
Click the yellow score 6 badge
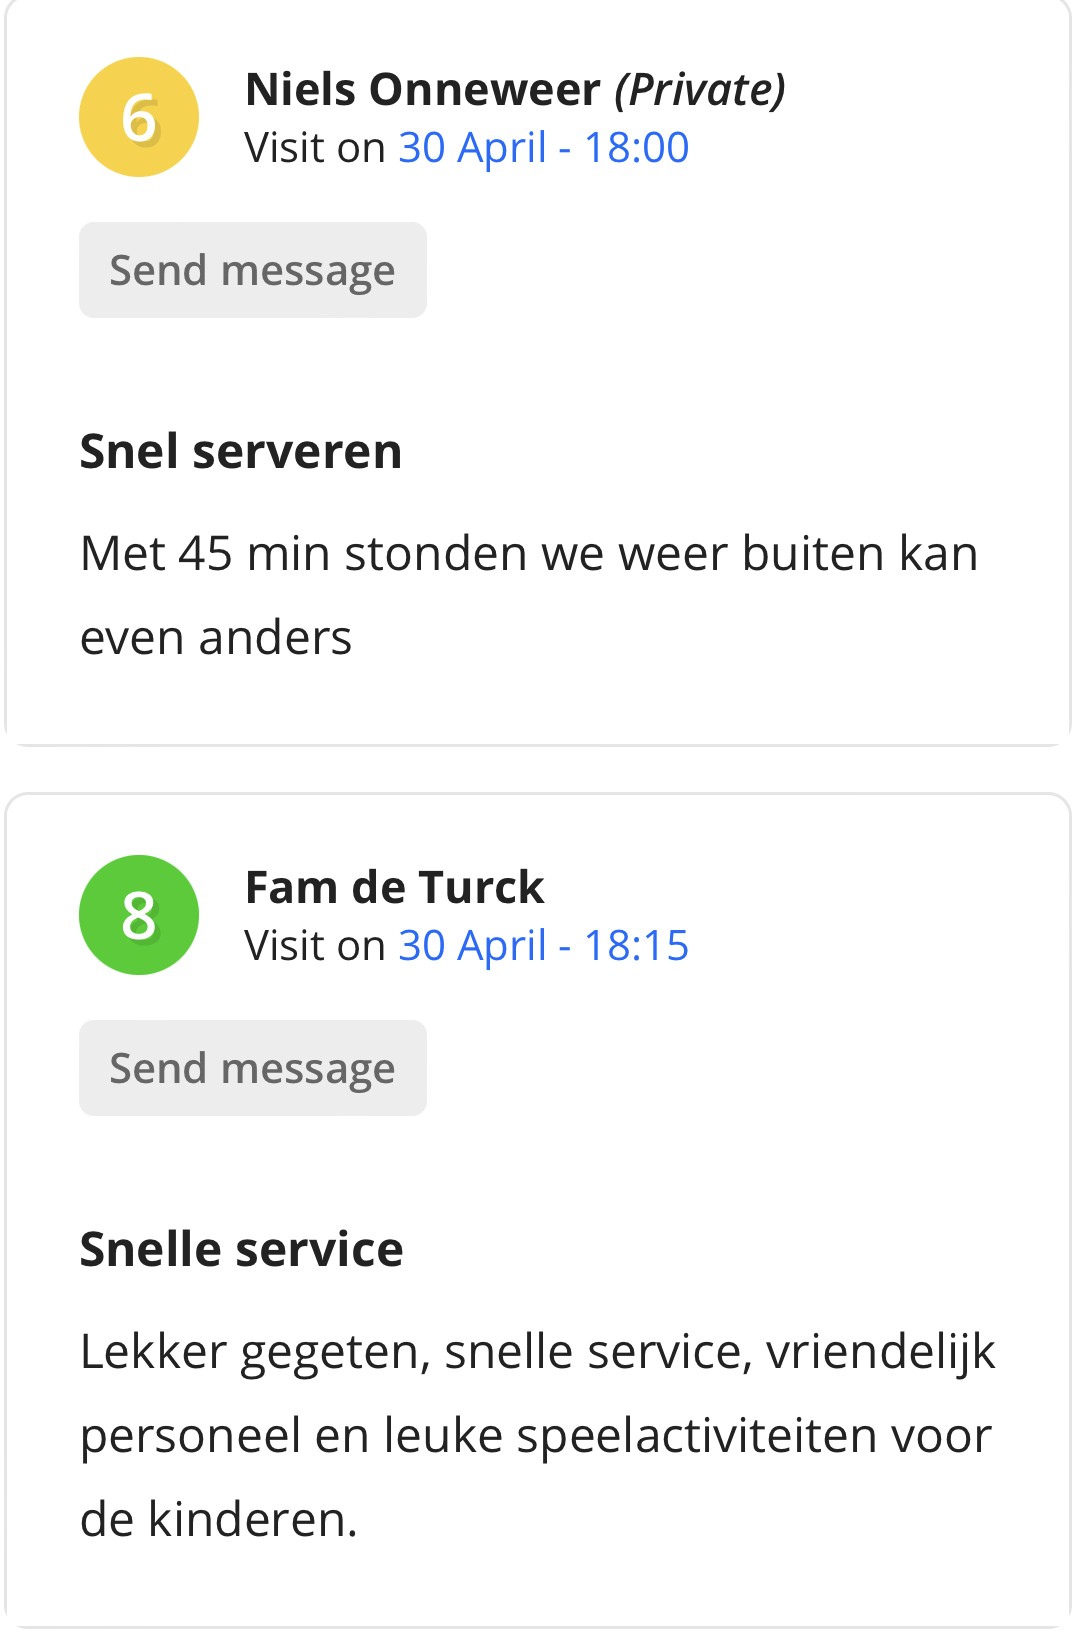point(139,117)
